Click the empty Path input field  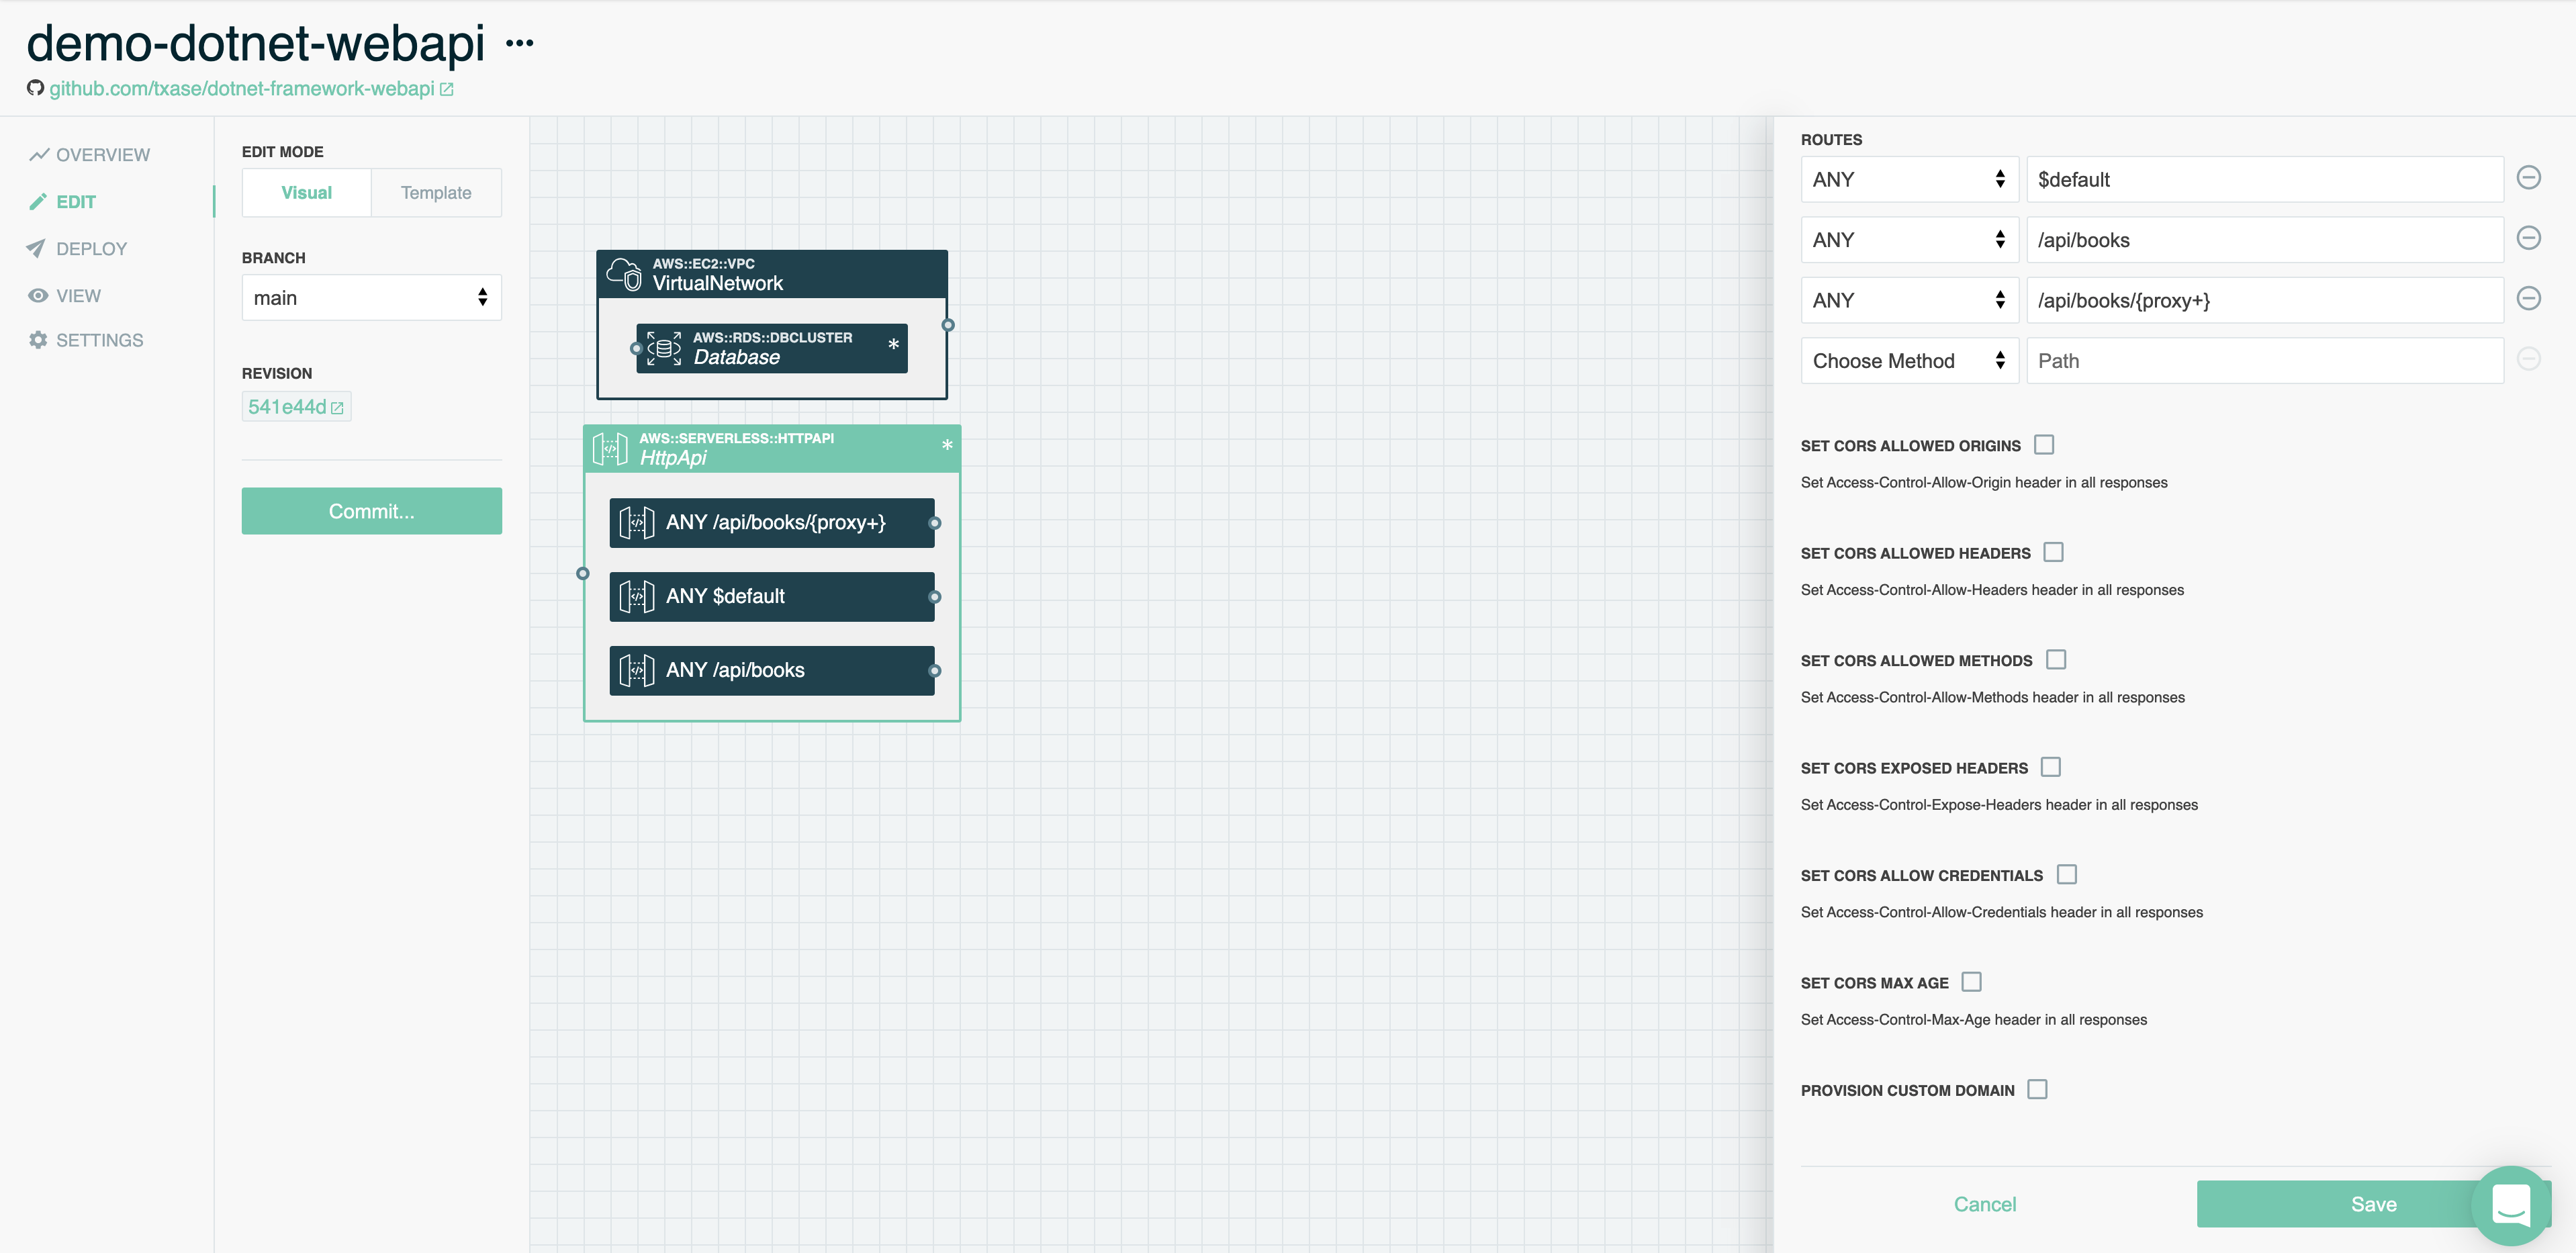[2264, 360]
